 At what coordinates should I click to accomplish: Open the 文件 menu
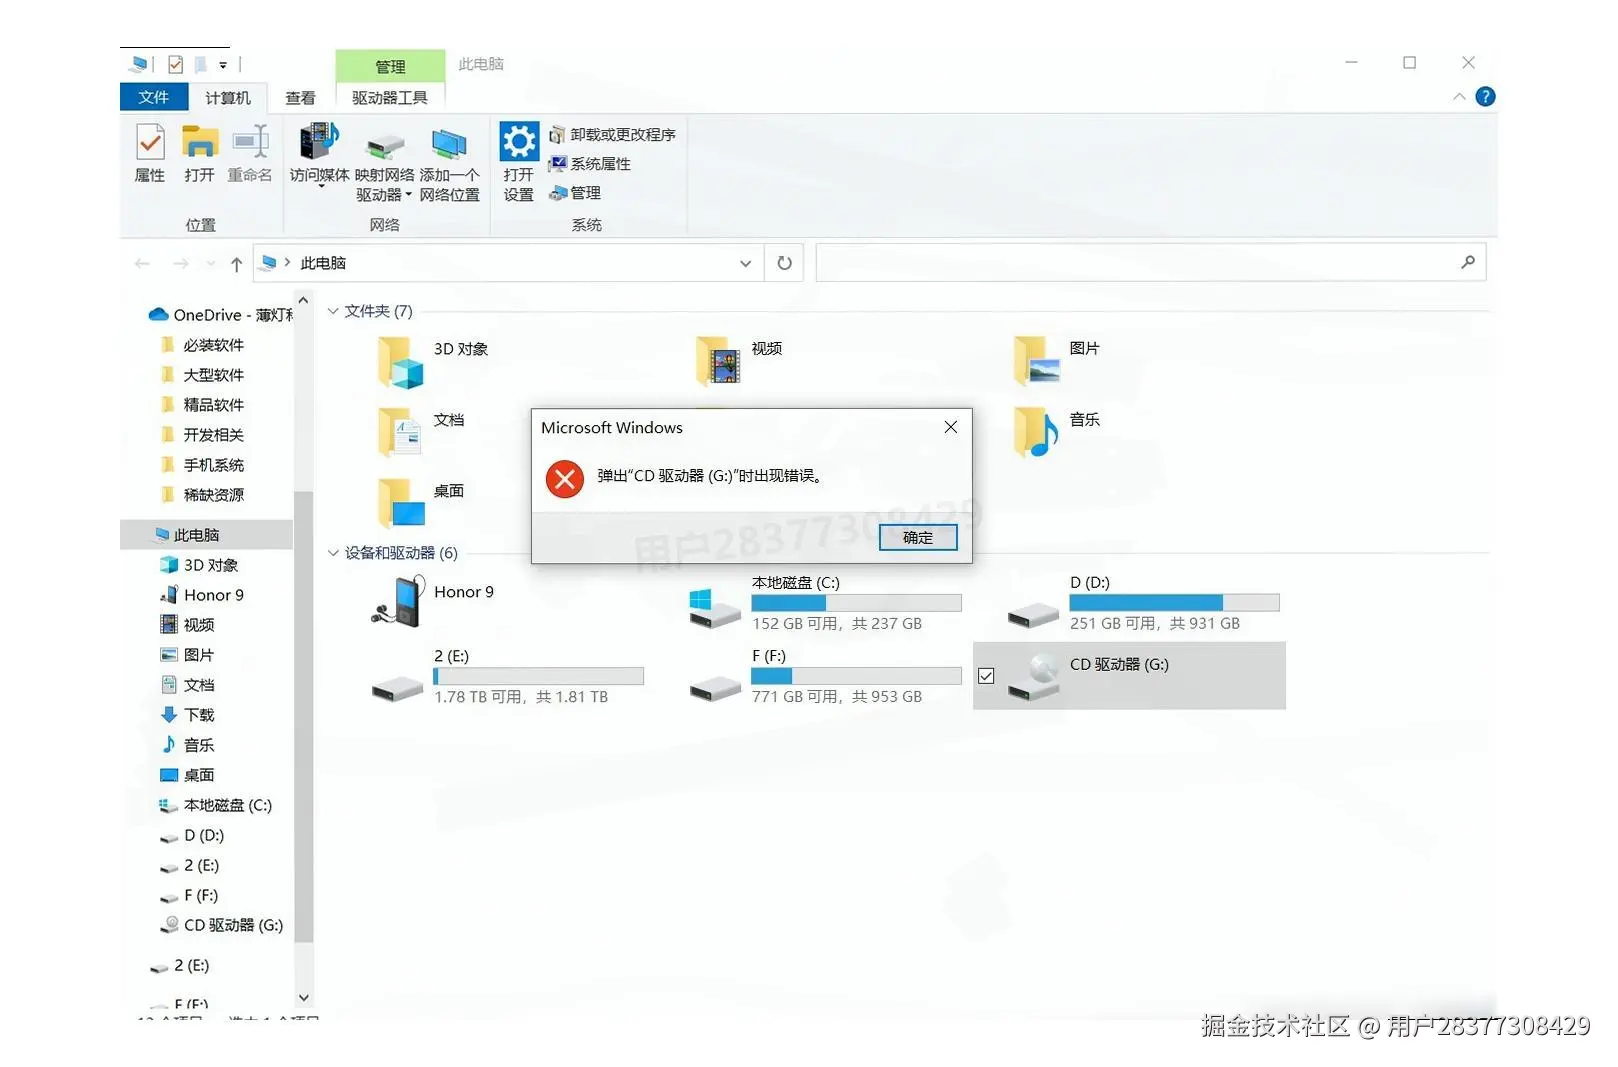pos(155,97)
